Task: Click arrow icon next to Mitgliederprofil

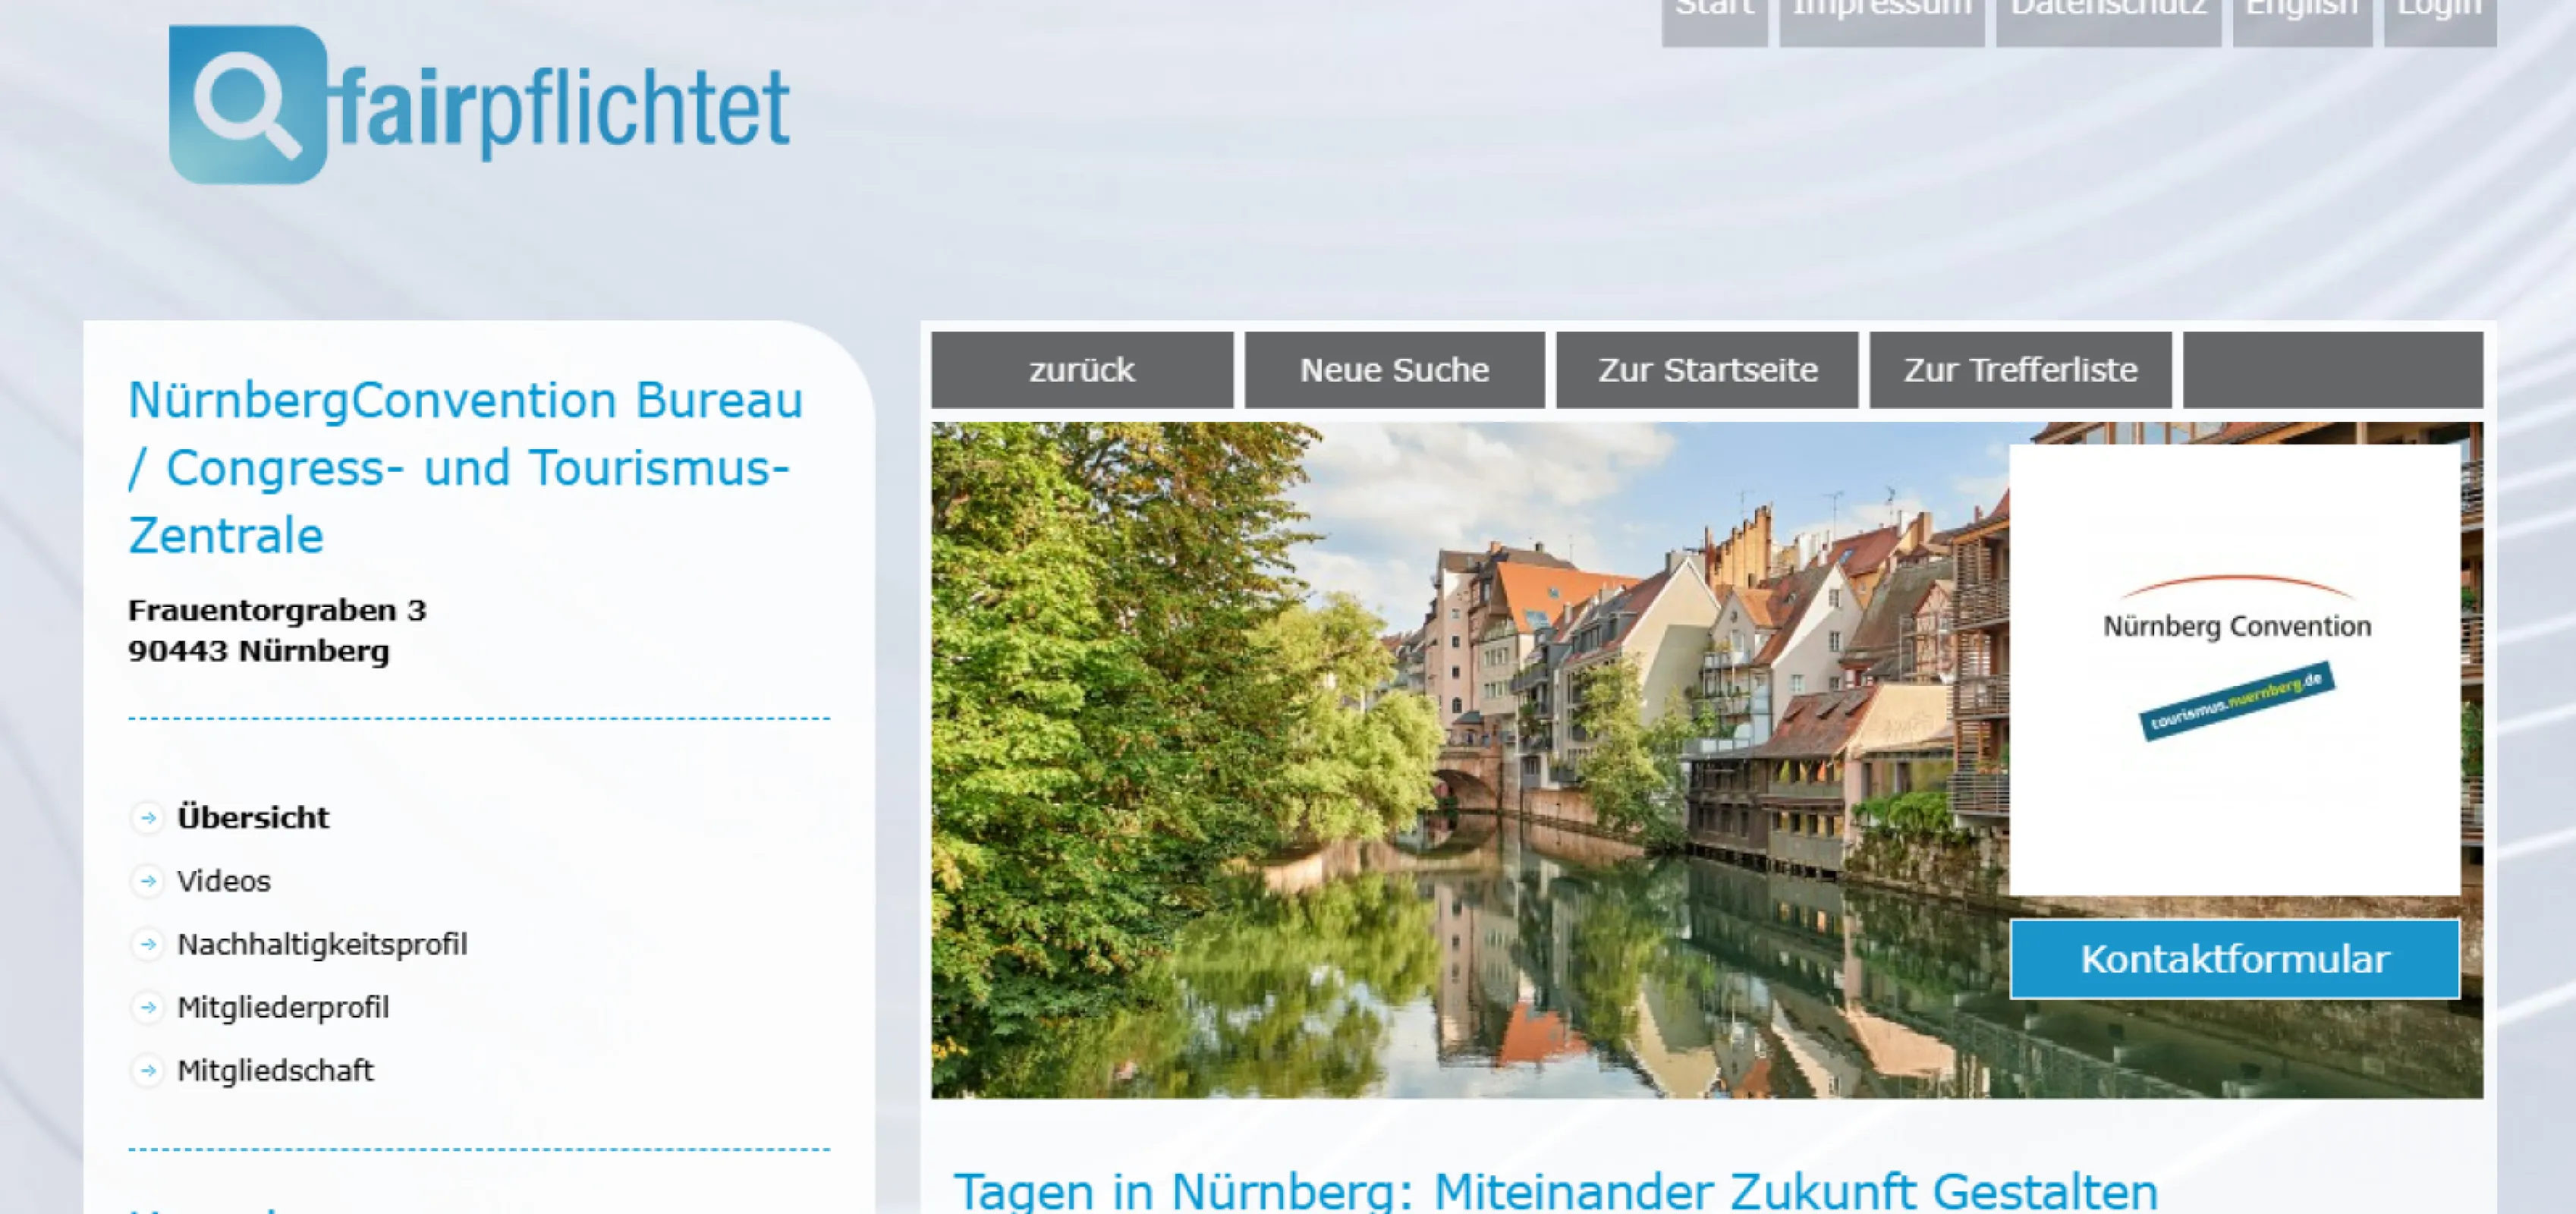Action: coord(148,1007)
